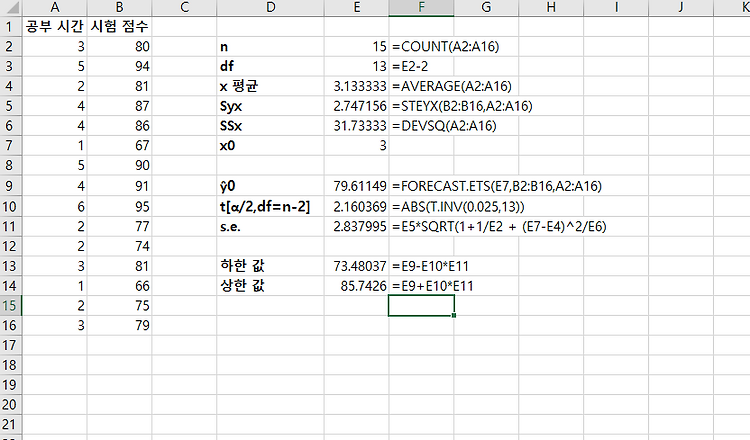Screen dimensions: 750x440
Task: Select column A header
Action: click(55, 8)
